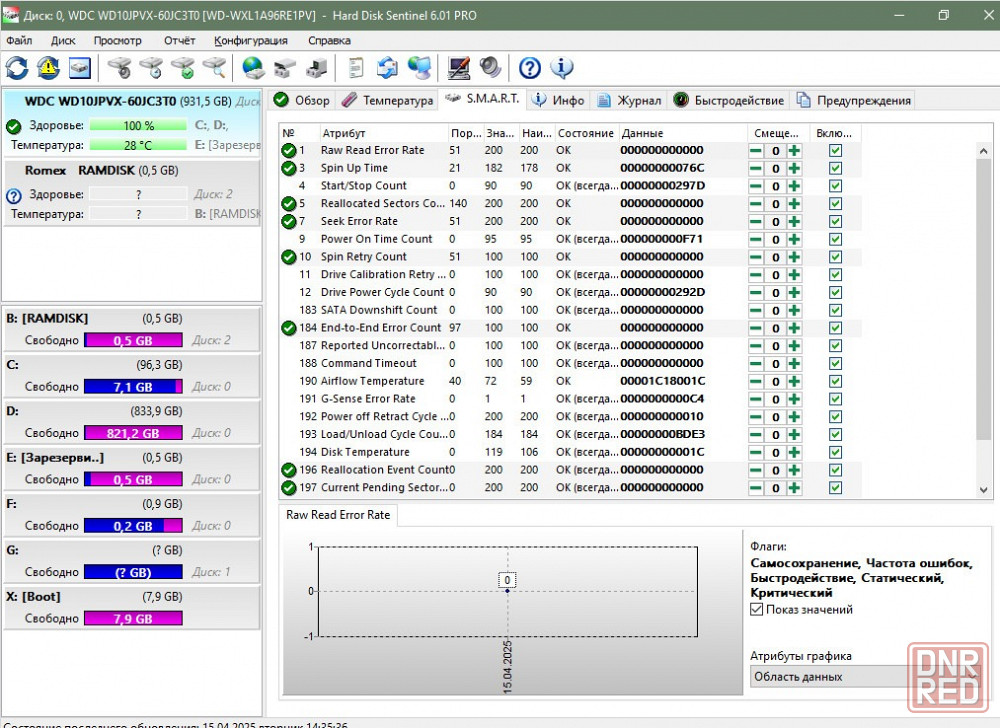Screen dimensions: 1000x728
Task: Click the tower computer with drives icon
Action: click(x=316, y=68)
